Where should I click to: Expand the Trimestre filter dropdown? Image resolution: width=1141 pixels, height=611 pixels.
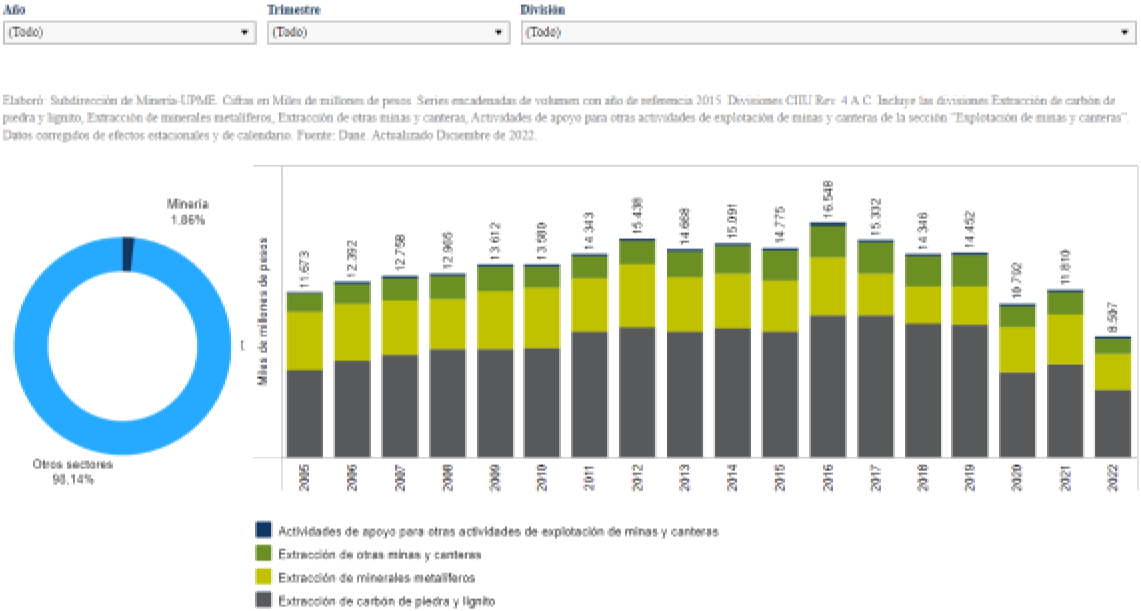[x=389, y=32]
